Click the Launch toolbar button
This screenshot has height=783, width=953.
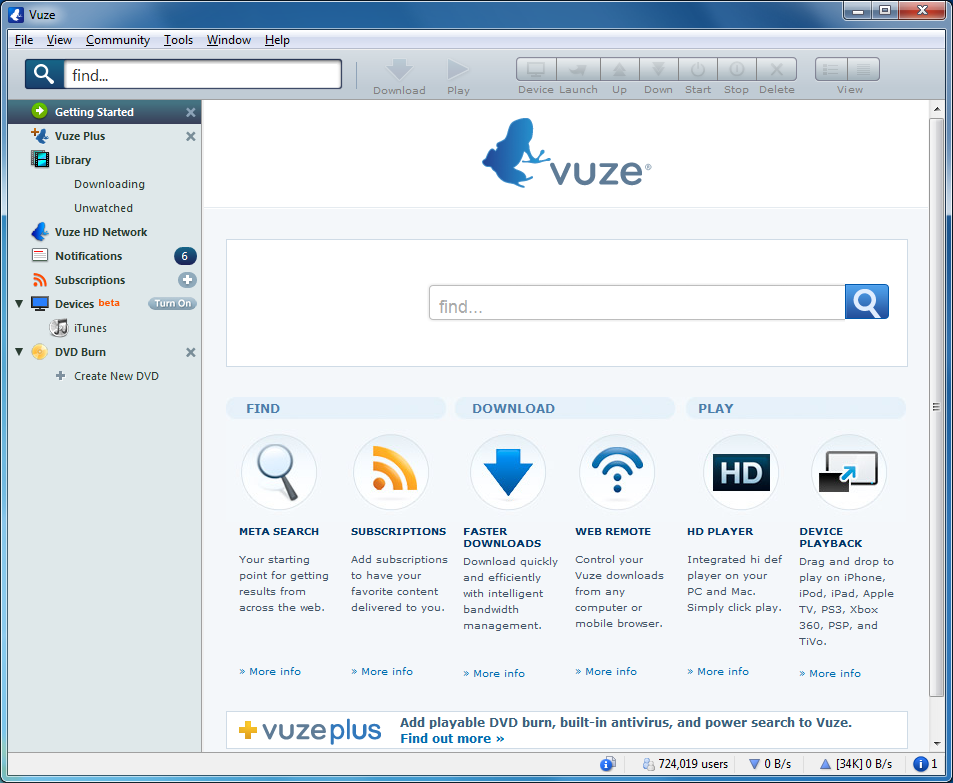(x=578, y=69)
